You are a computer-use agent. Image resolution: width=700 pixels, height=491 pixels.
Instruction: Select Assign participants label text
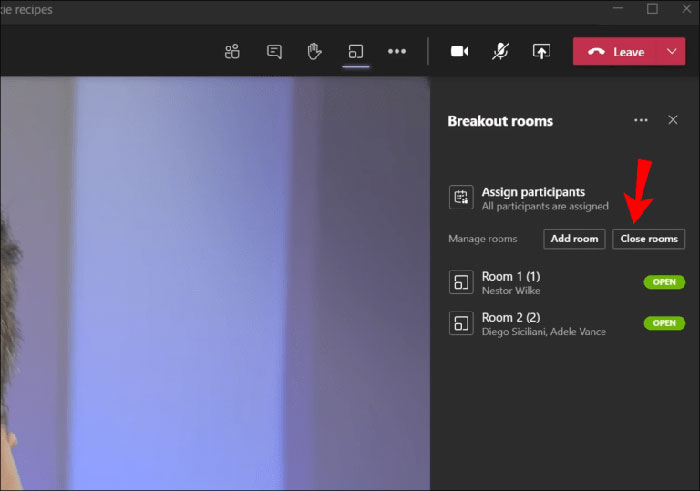point(533,192)
